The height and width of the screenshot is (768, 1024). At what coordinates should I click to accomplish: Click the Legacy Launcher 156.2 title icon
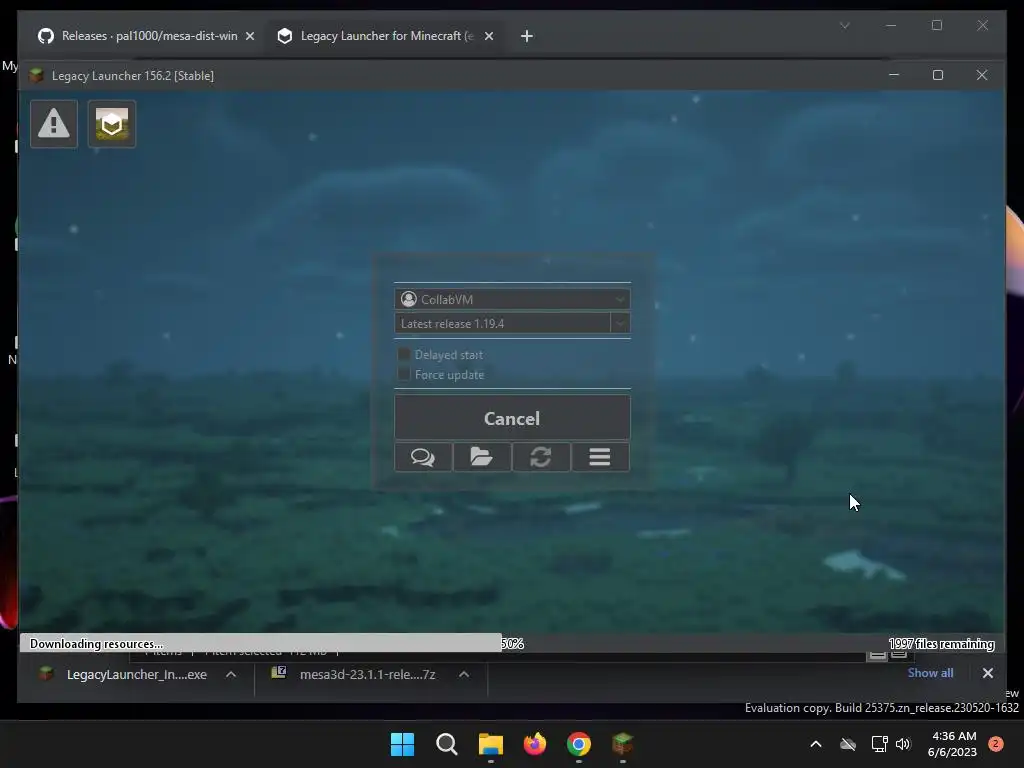[37, 75]
